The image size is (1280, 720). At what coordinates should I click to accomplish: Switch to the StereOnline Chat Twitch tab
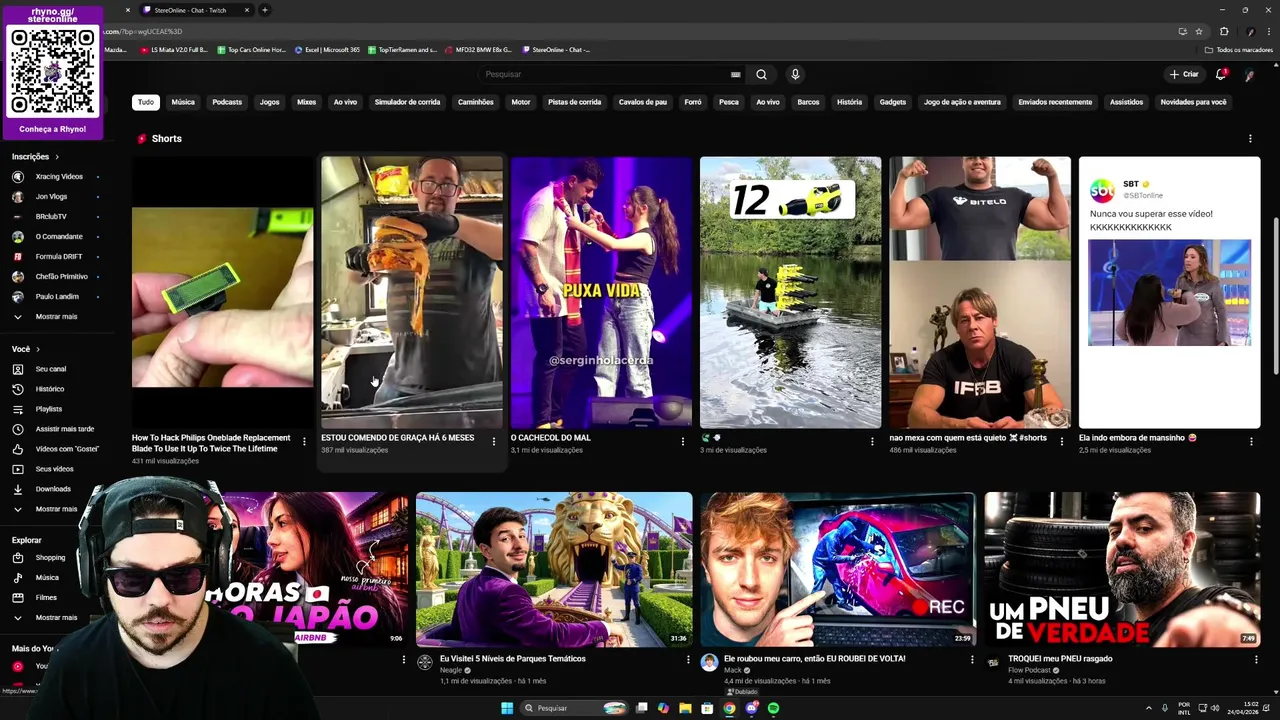pyautogui.click(x=195, y=10)
